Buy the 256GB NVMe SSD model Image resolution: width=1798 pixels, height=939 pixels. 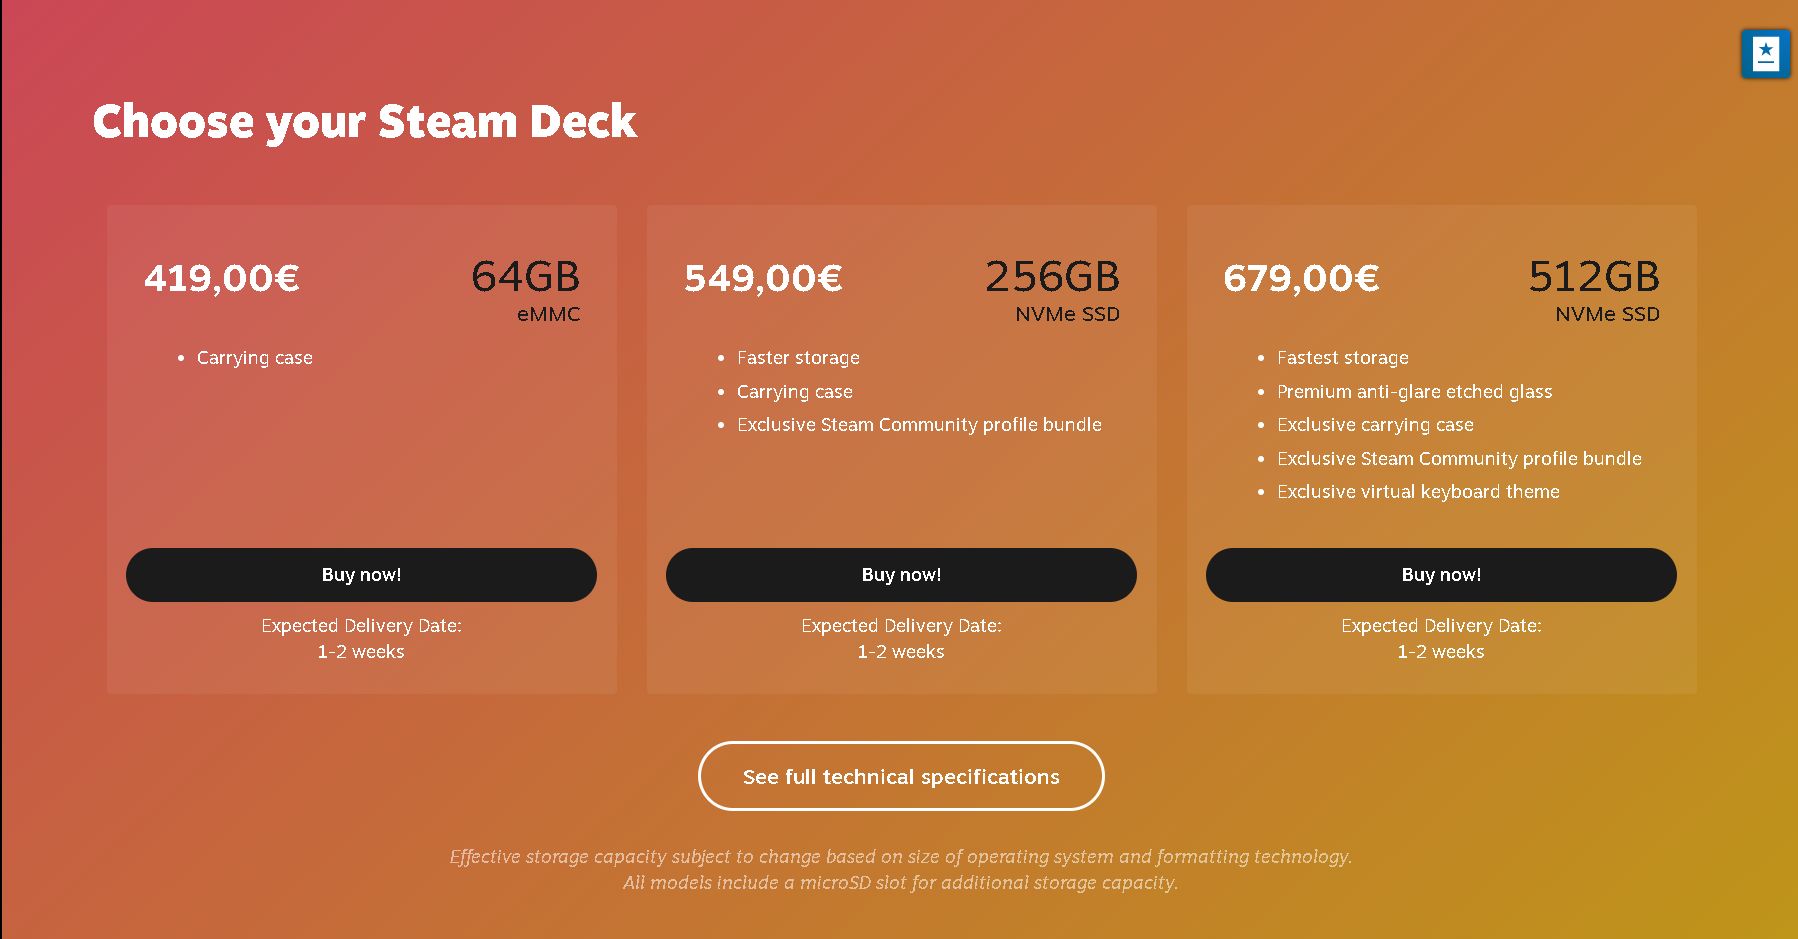click(x=900, y=574)
